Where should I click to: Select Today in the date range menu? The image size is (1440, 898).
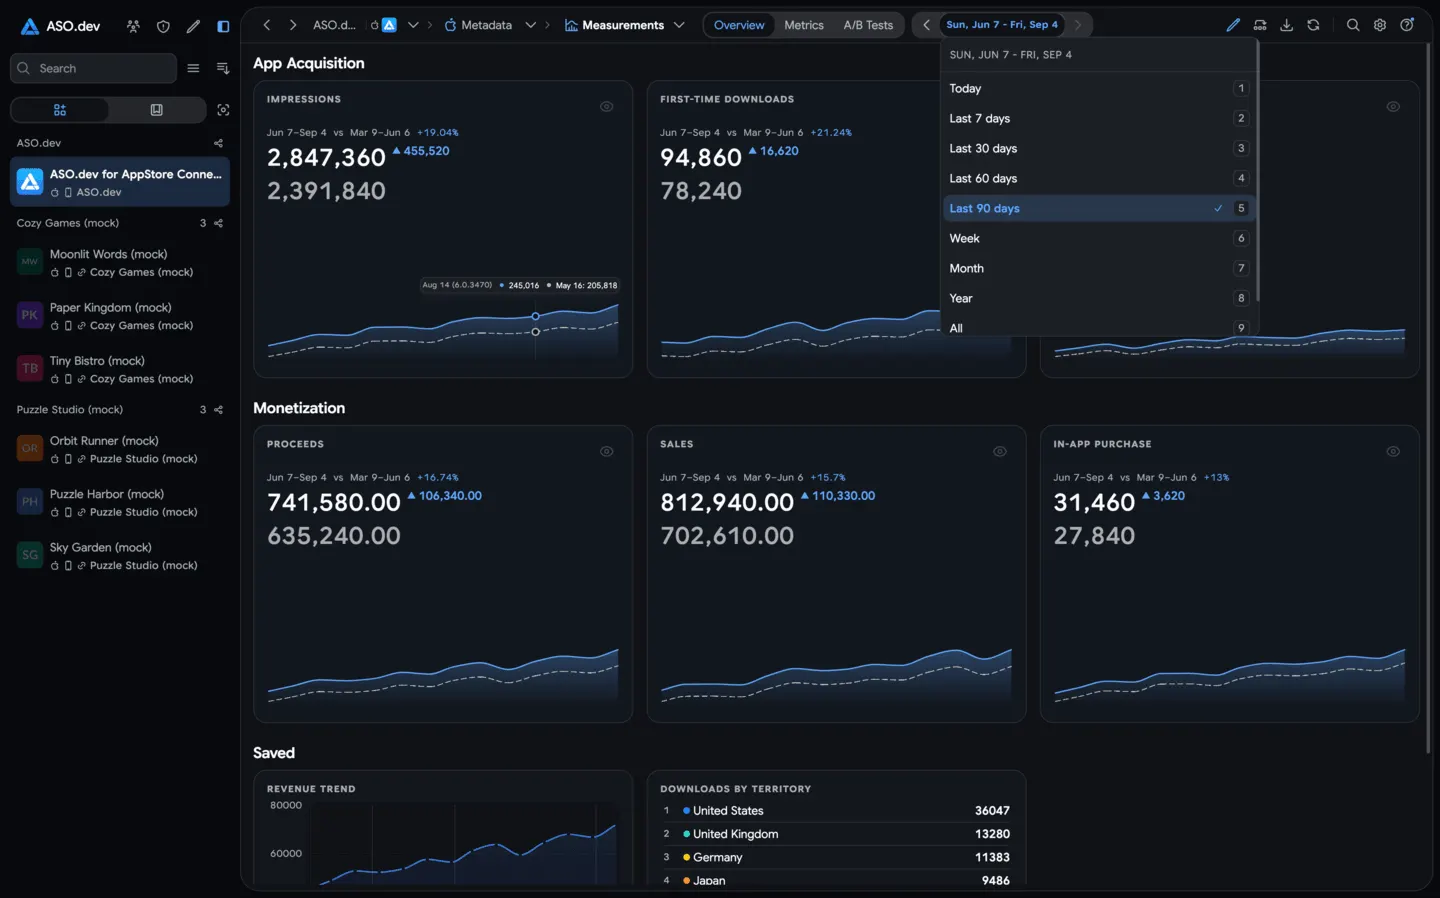point(1098,88)
